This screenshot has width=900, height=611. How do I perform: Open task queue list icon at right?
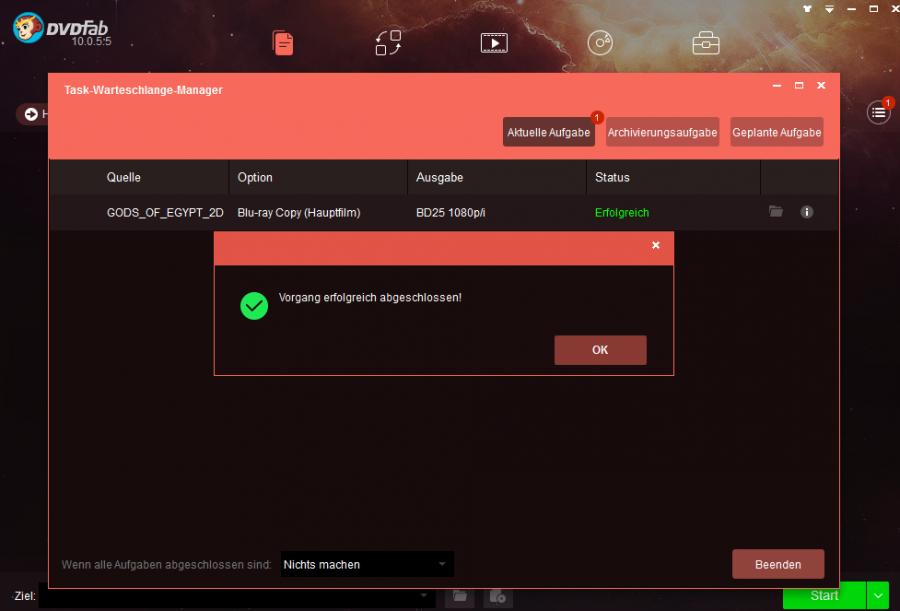tap(878, 113)
